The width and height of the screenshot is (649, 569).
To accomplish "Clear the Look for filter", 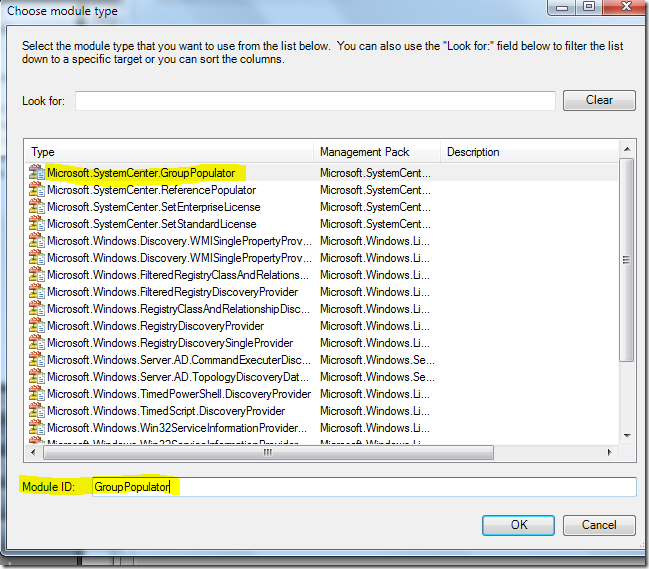I will pos(599,100).
